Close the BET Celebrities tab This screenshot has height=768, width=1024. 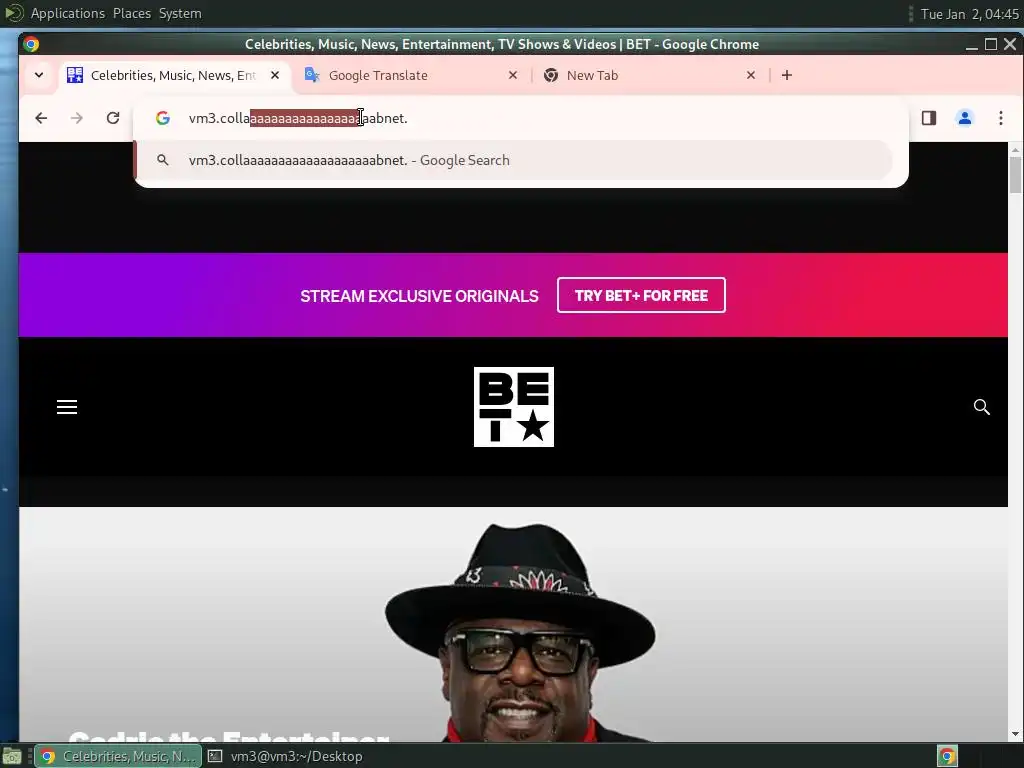(x=275, y=75)
